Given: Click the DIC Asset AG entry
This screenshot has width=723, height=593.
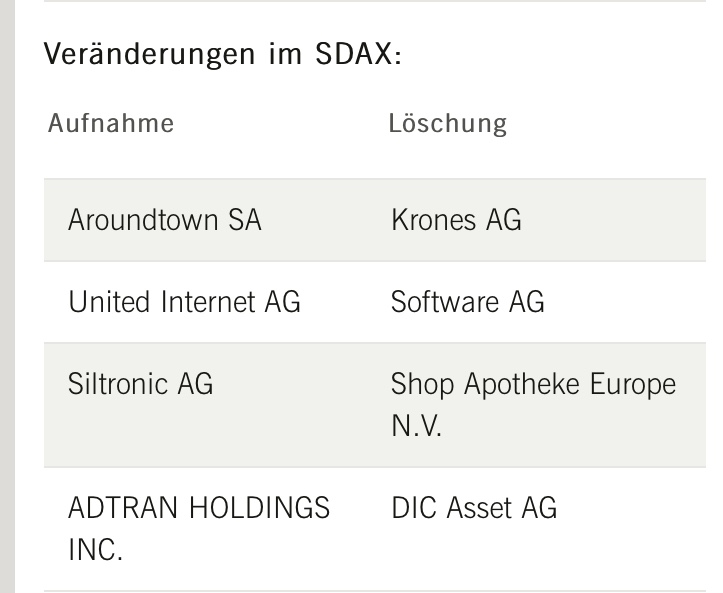Looking at the screenshot, I should [x=473, y=508].
